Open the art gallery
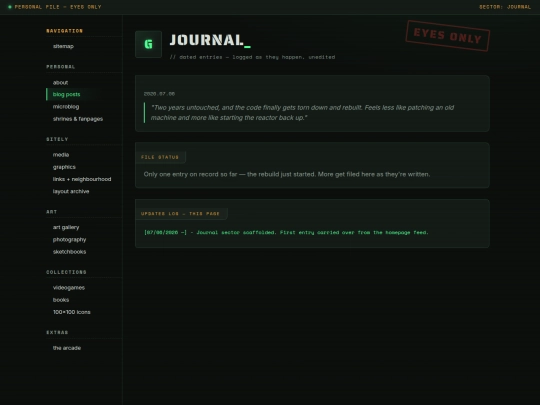The width and height of the screenshot is (540, 405). (66, 227)
